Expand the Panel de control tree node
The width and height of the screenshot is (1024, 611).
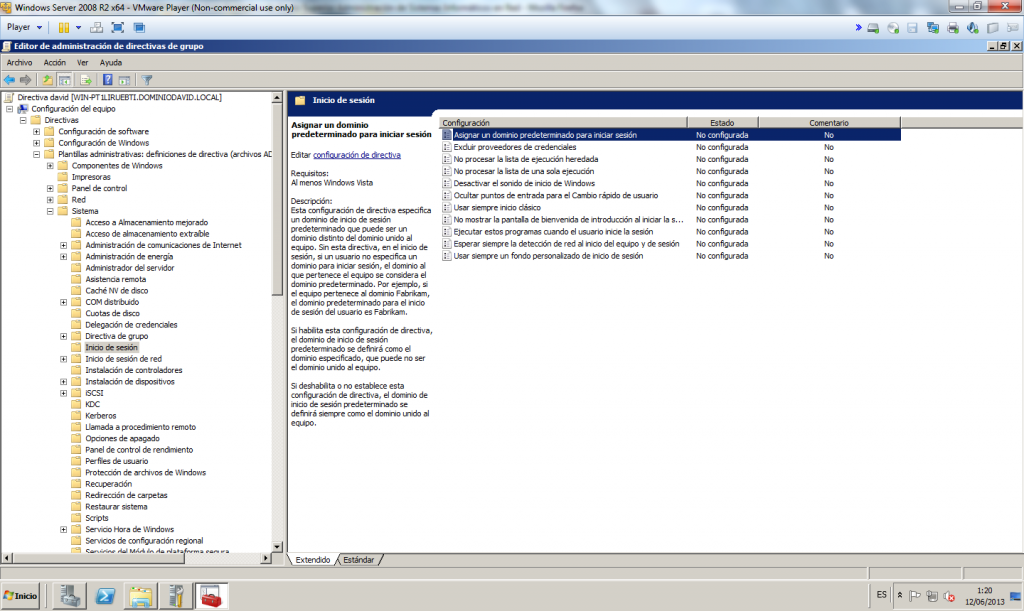50,188
